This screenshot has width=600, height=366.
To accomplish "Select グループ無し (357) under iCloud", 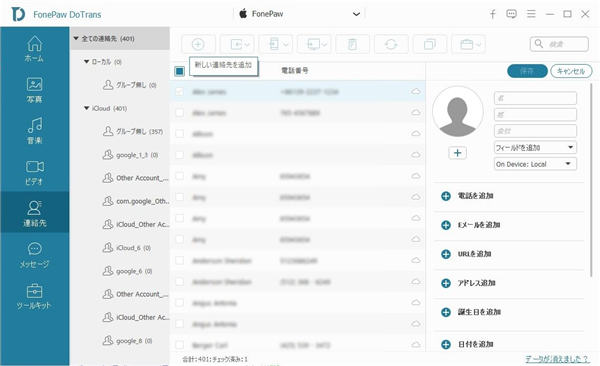I will (x=133, y=131).
